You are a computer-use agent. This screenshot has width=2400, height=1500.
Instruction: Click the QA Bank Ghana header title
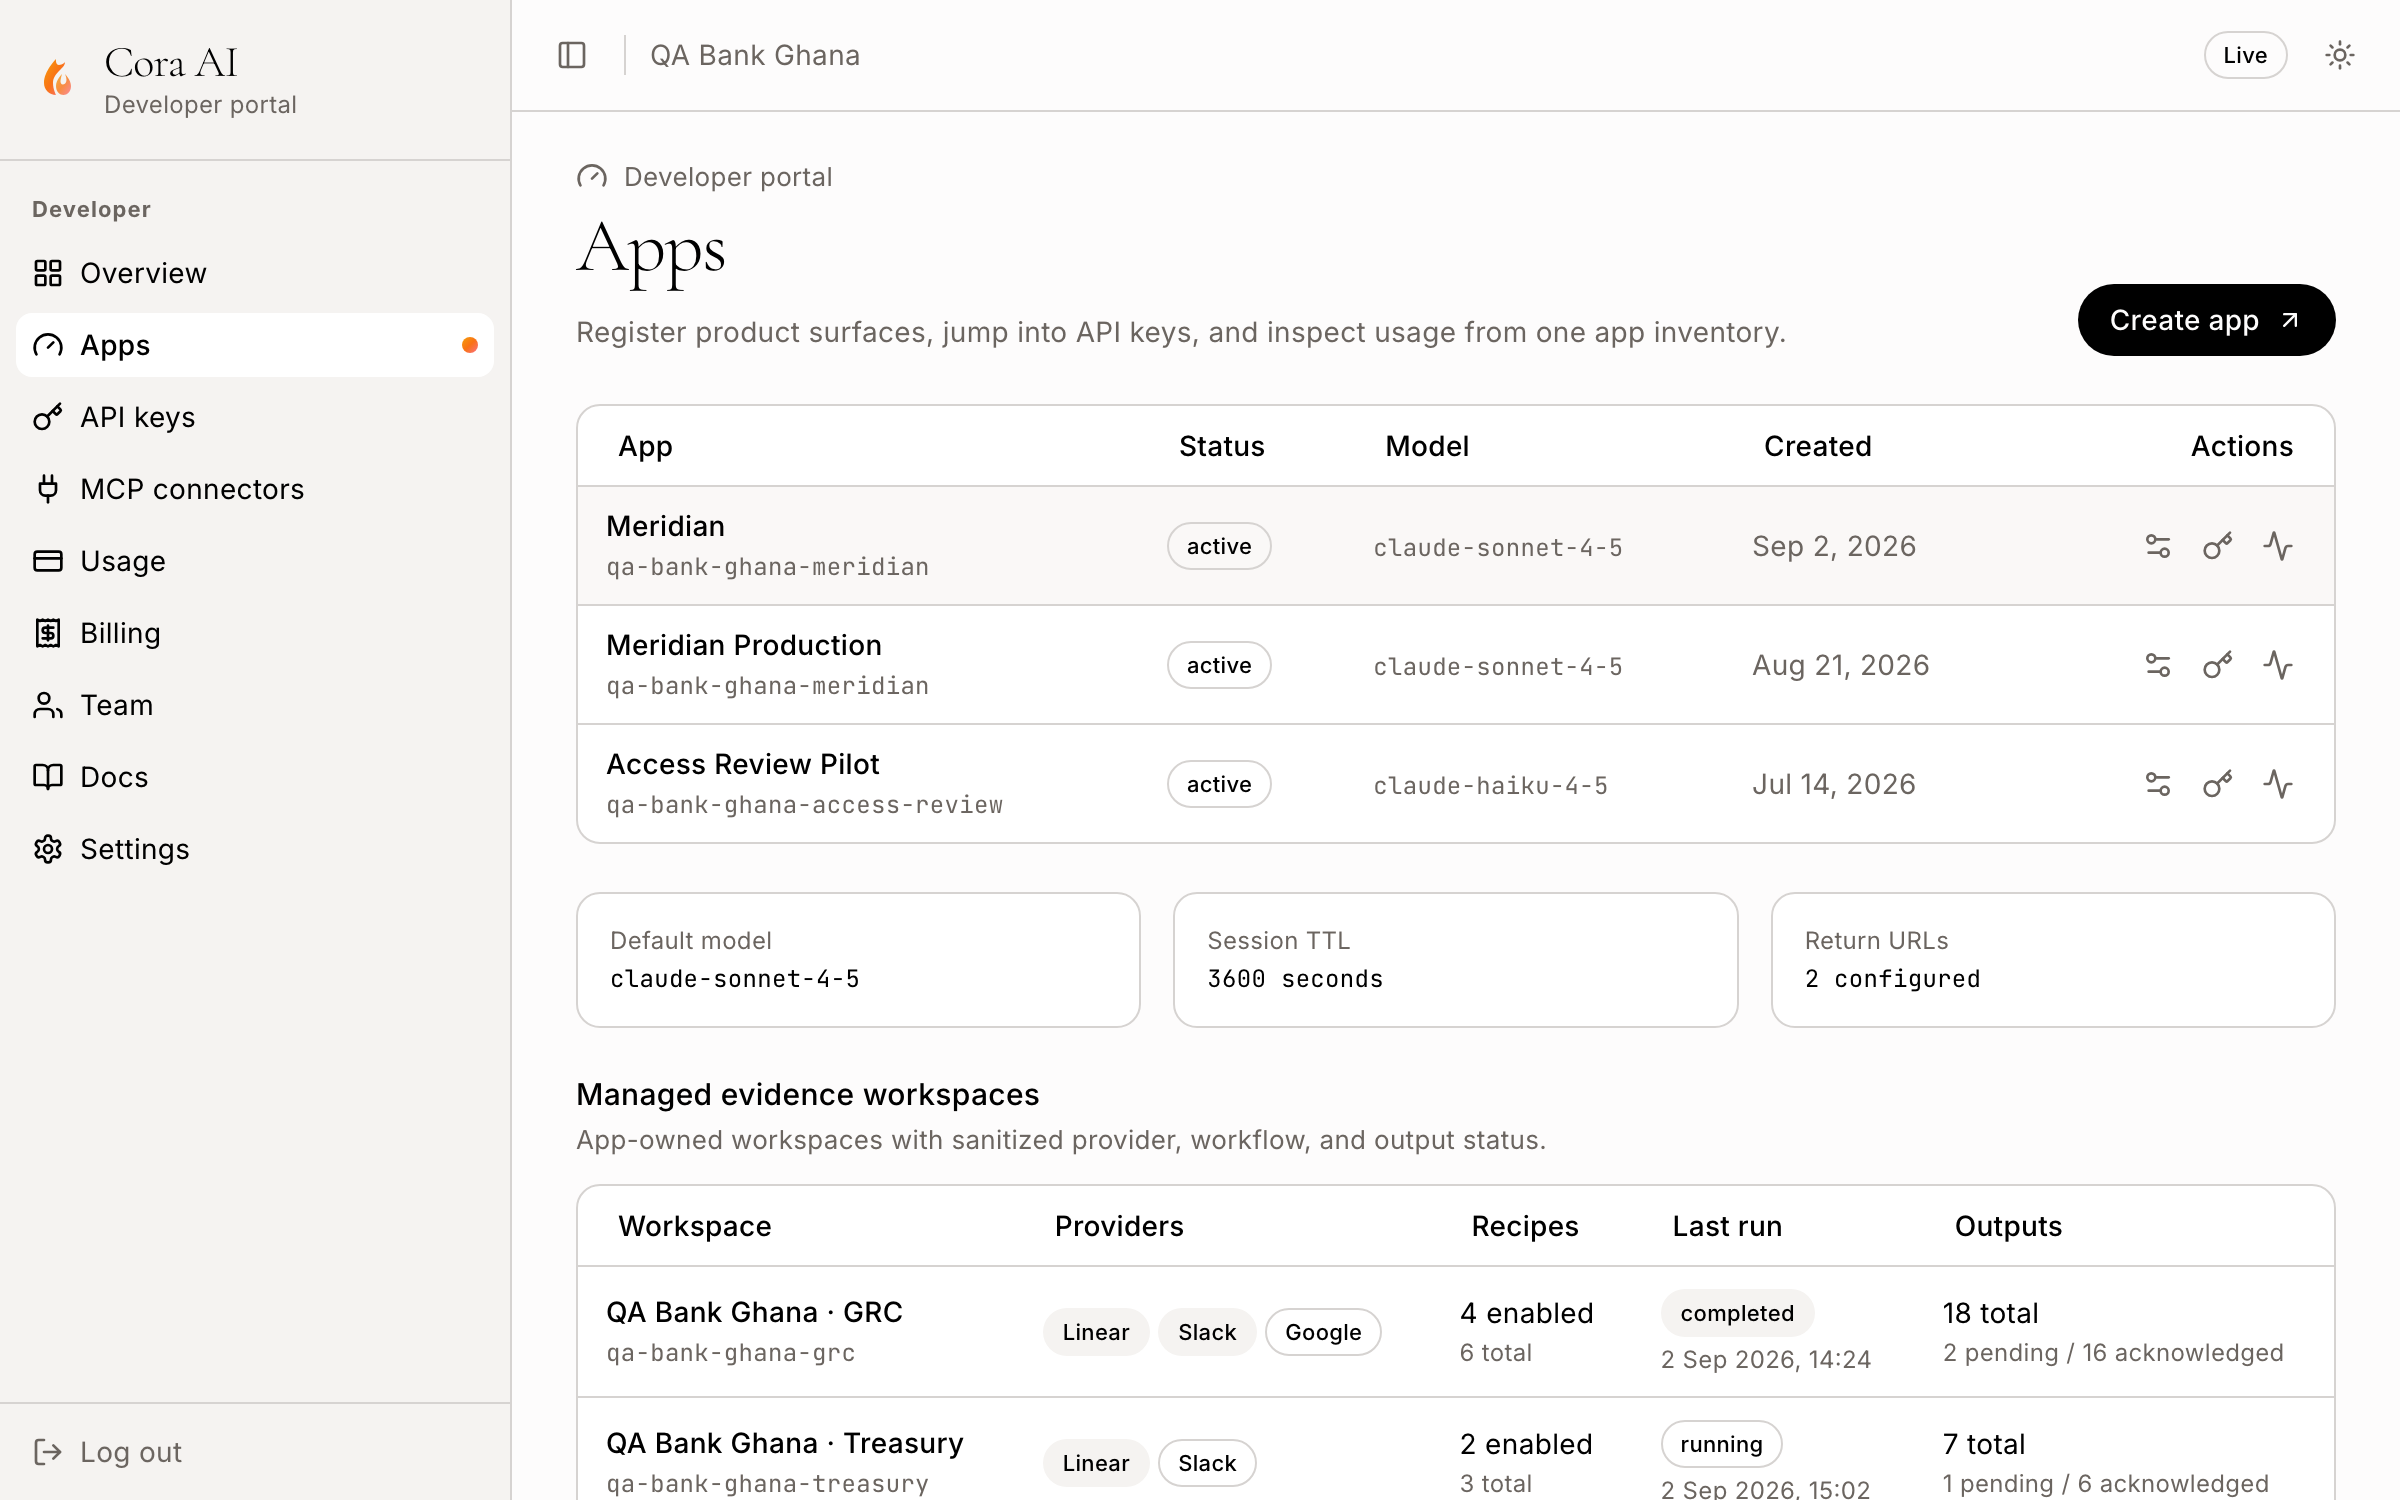click(755, 55)
